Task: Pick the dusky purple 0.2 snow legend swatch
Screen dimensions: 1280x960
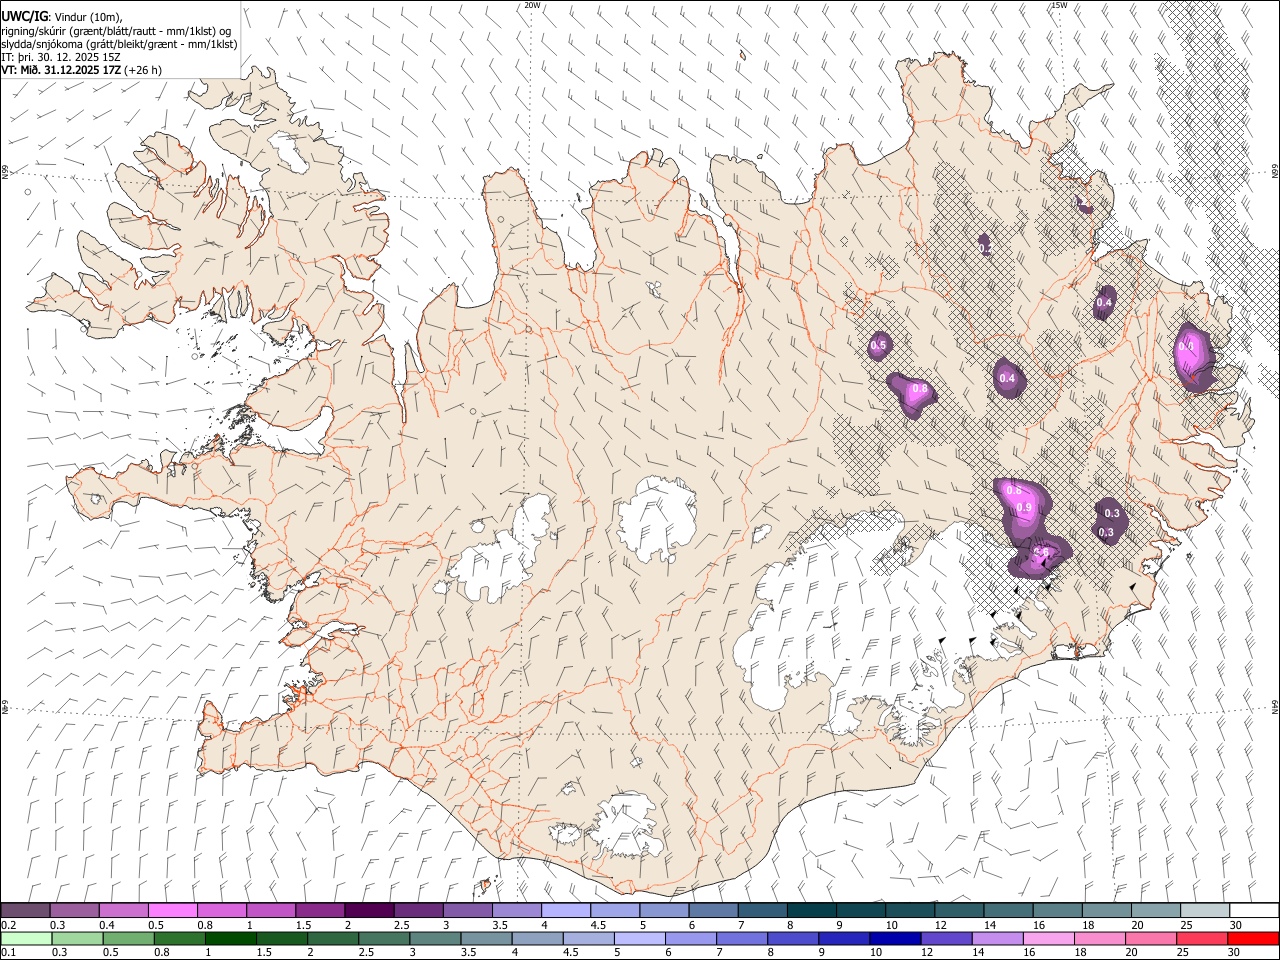Action: coord(26,911)
